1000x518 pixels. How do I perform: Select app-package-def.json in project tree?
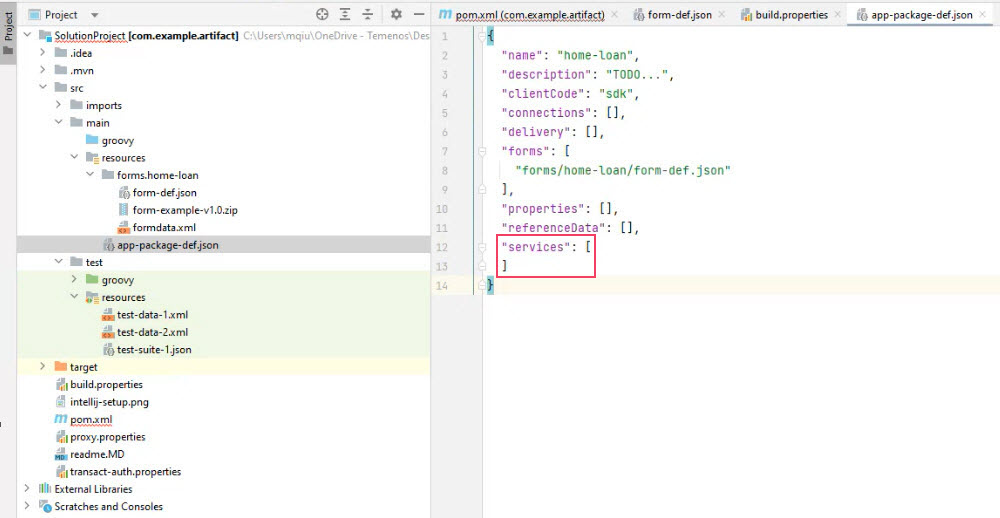point(168,245)
